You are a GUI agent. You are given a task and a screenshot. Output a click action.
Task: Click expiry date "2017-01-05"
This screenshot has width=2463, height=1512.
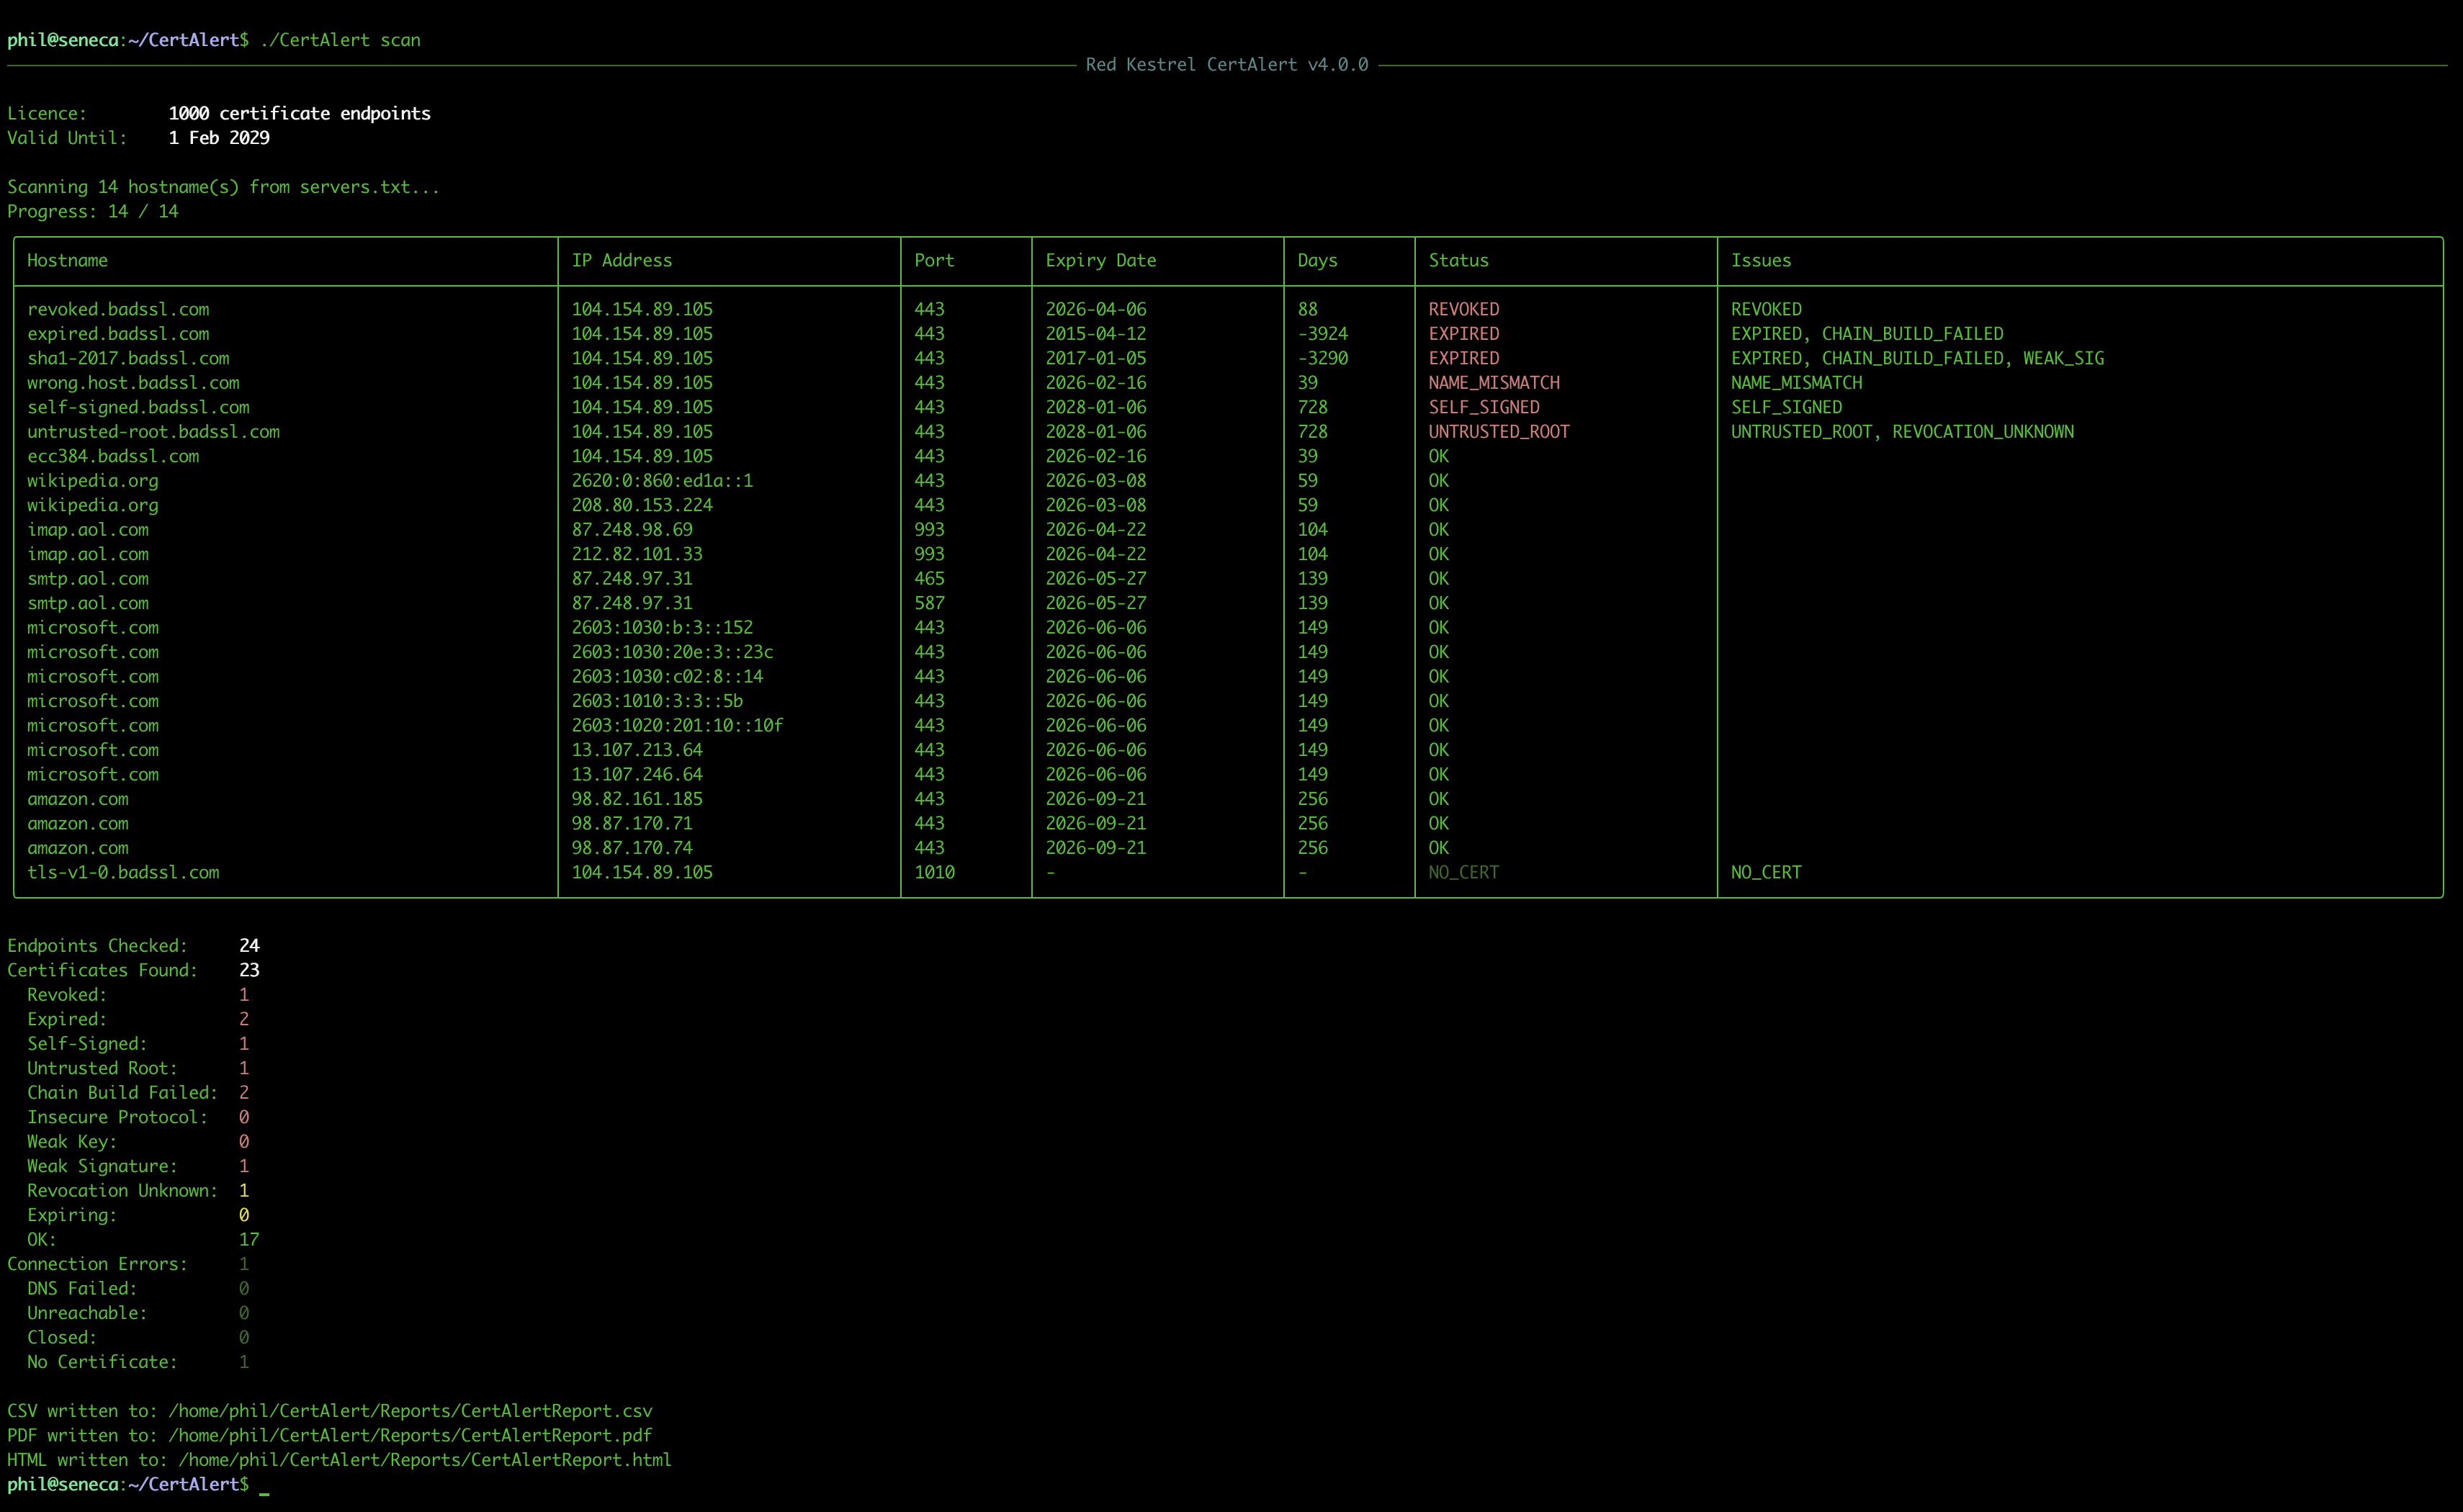pos(1096,358)
